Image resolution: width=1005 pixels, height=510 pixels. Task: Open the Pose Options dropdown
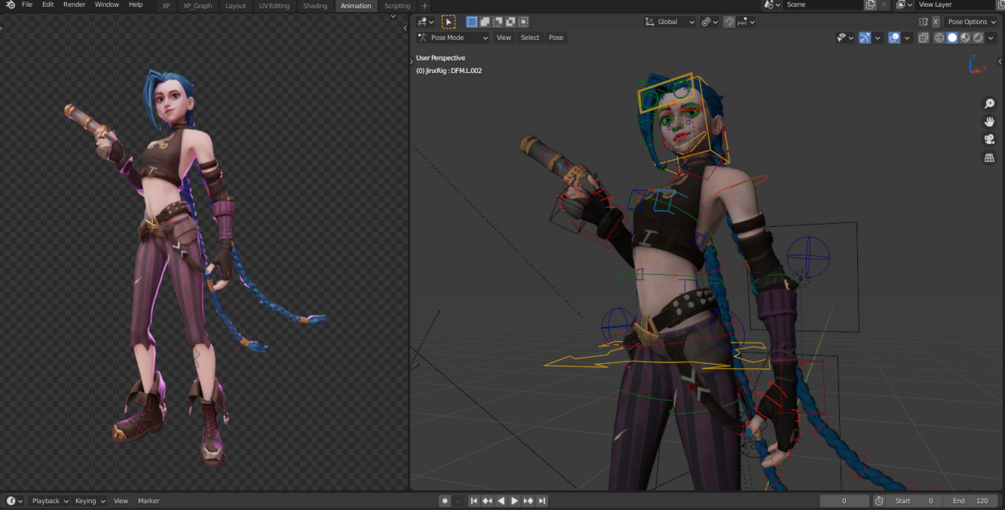pos(972,22)
